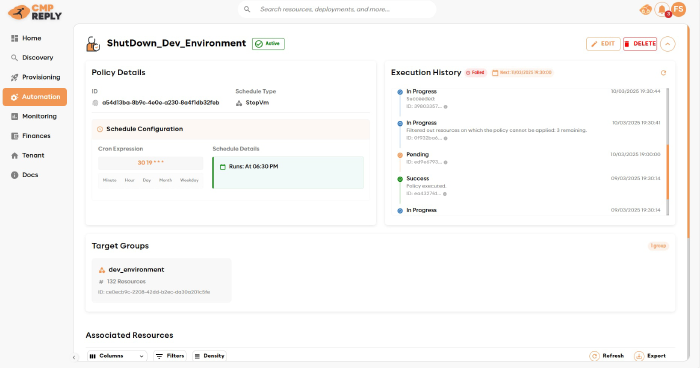Open the Monitoring sidebar item
Image resolution: width=700 pixels, height=368 pixels.
[x=35, y=116]
